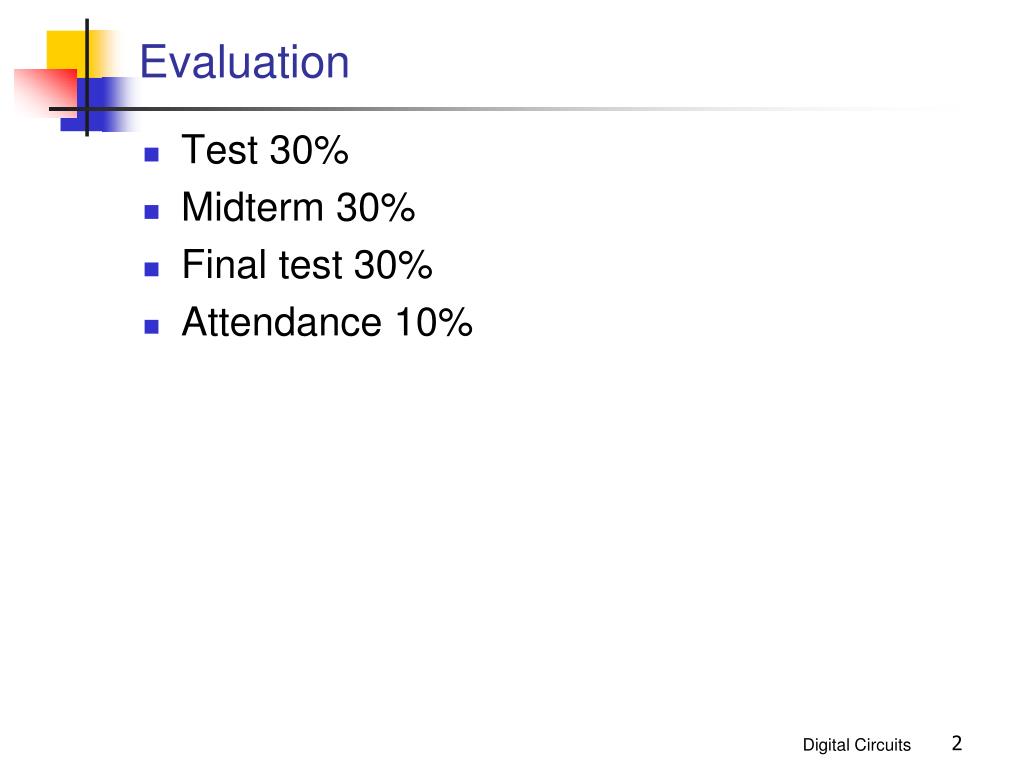This screenshot has width=1024, height=768.
Task: Click the vertical black line in logo
Action: 87,77
